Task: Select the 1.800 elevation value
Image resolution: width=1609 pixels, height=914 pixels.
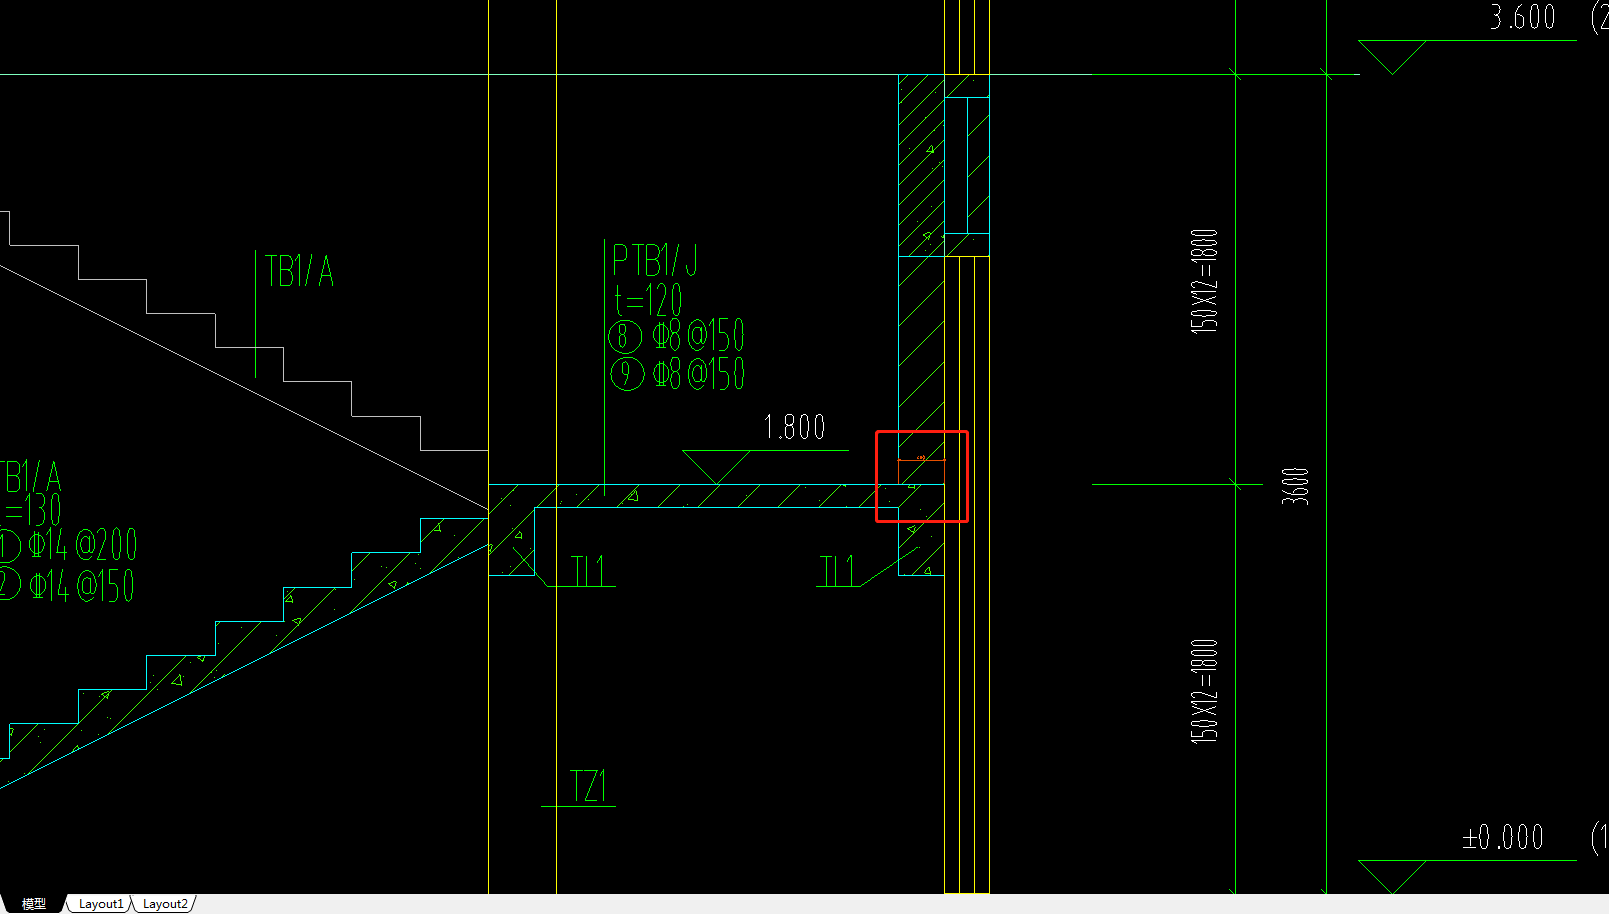Action: 795,428
